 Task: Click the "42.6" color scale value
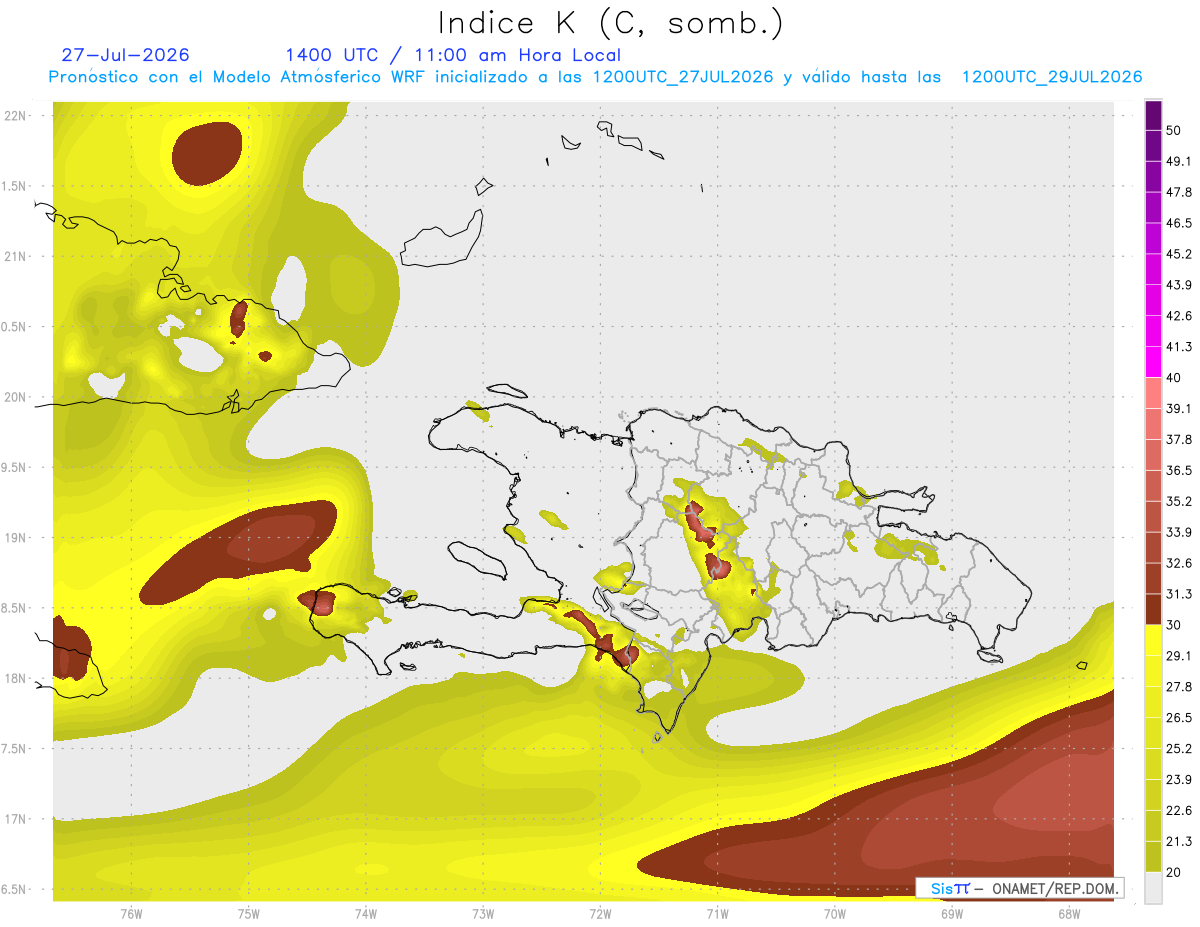click(1179, 316)
